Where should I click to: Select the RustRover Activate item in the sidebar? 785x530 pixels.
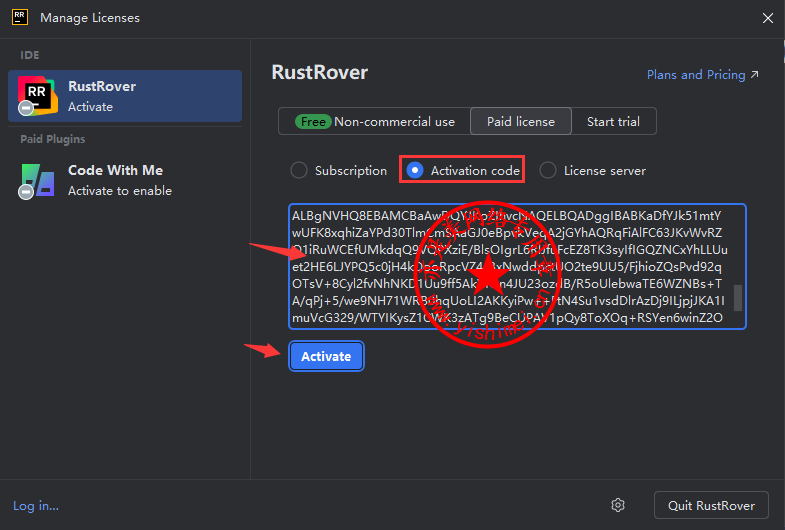click(125, 96)
